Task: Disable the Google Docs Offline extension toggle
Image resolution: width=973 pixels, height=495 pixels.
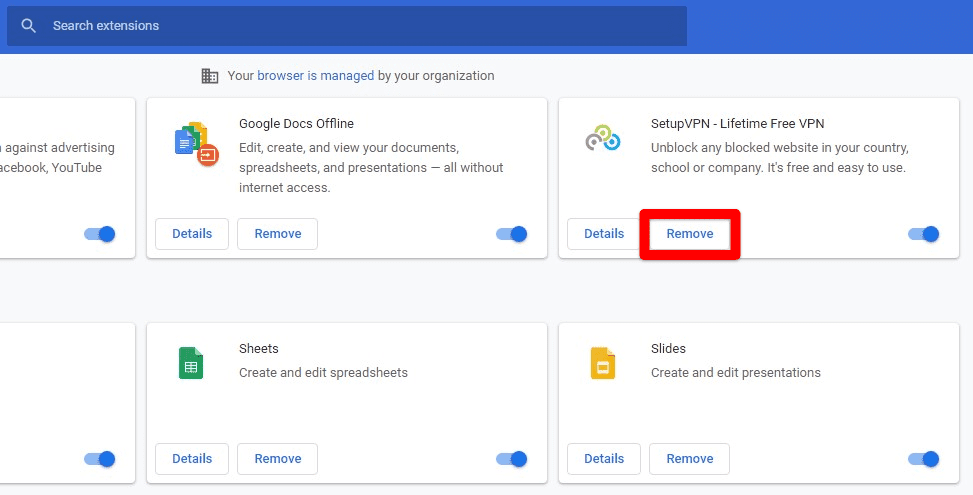Action: (x=511, y=234)
